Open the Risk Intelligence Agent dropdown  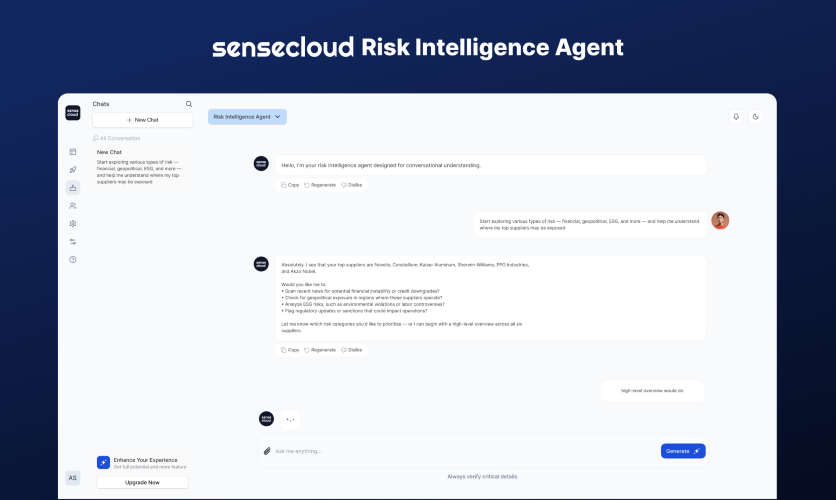[247, 117]
